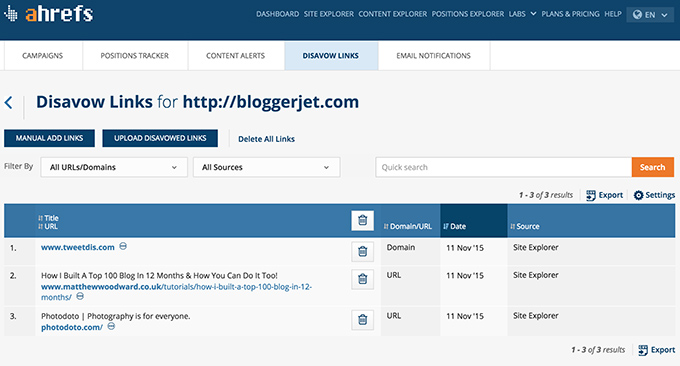The image size is (680, 366).
Task: Click the circle icon next to photodoto.com/
Action: coord(111,326)
